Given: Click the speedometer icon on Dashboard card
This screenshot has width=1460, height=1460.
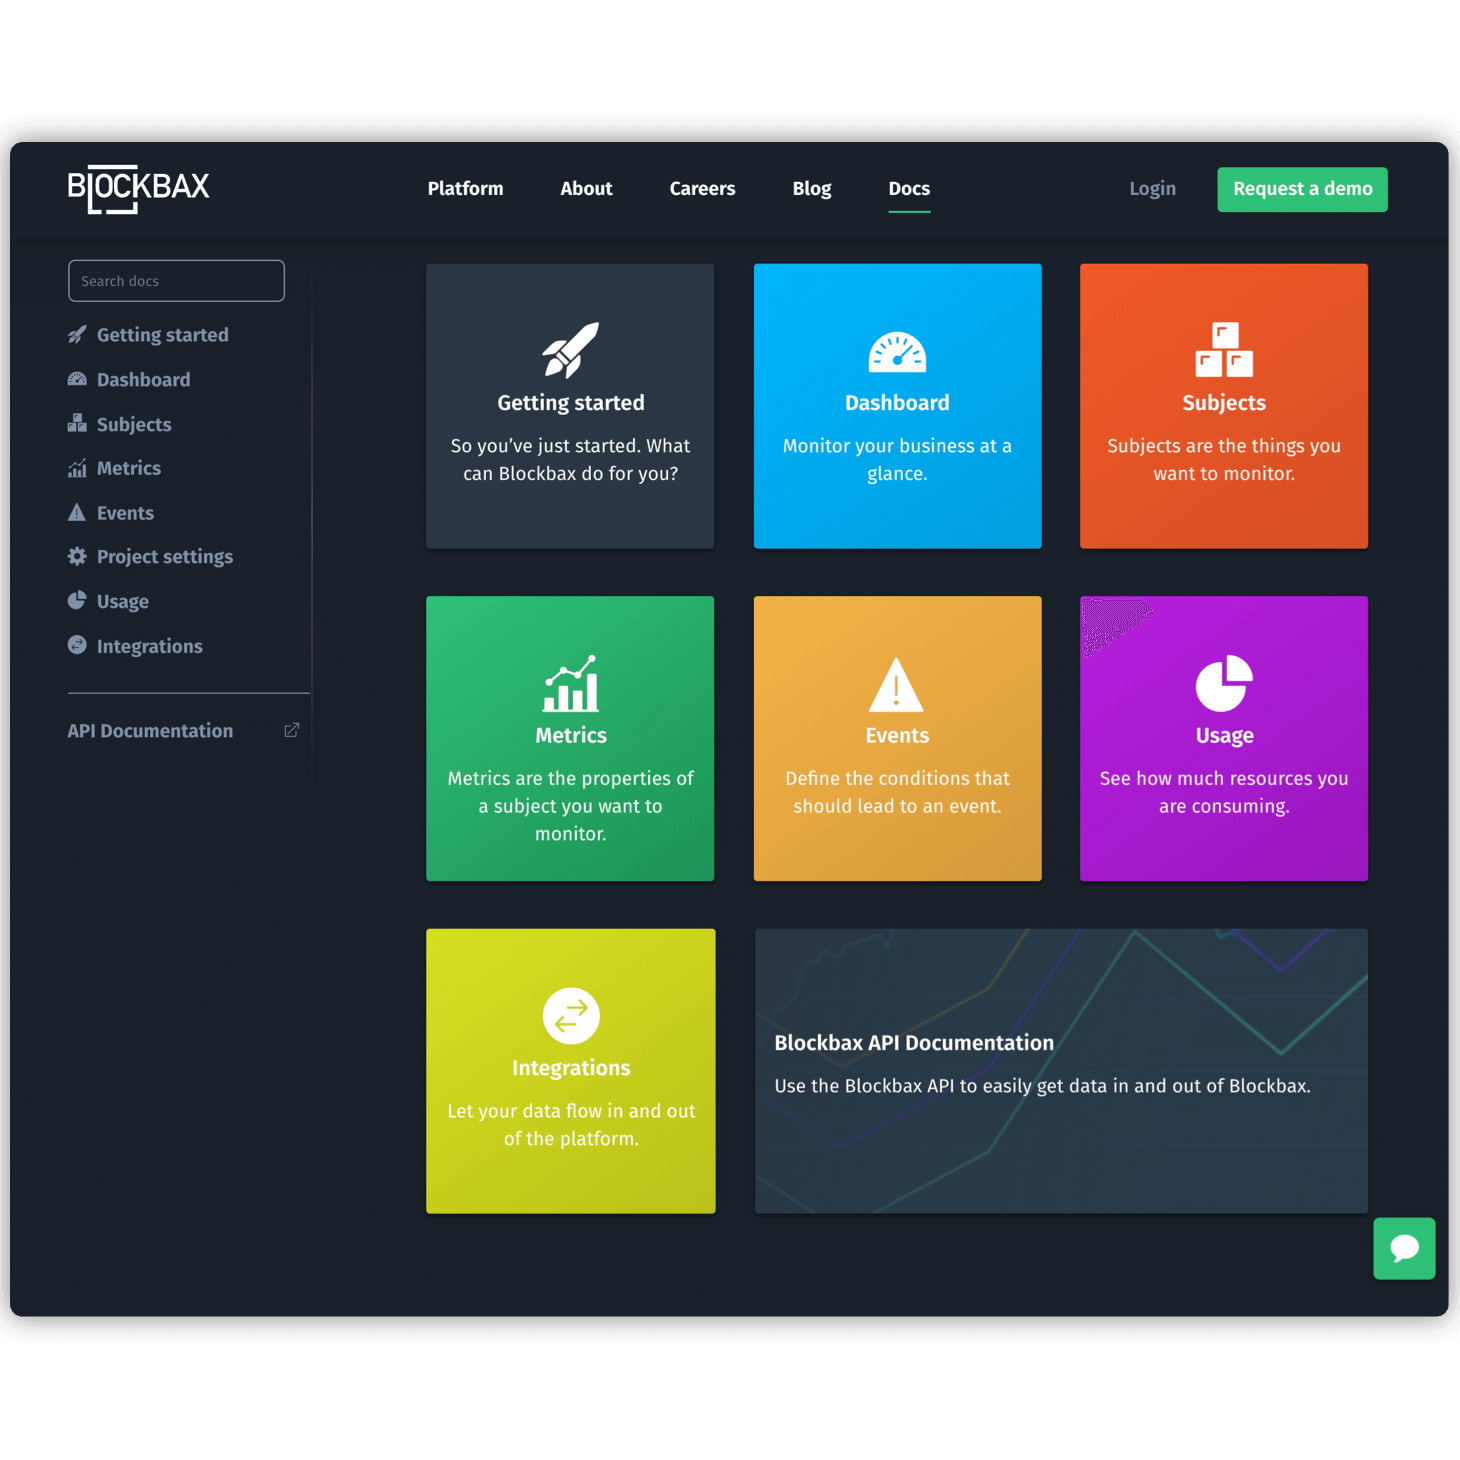Looking at the screenshot, I should [897, 352].
